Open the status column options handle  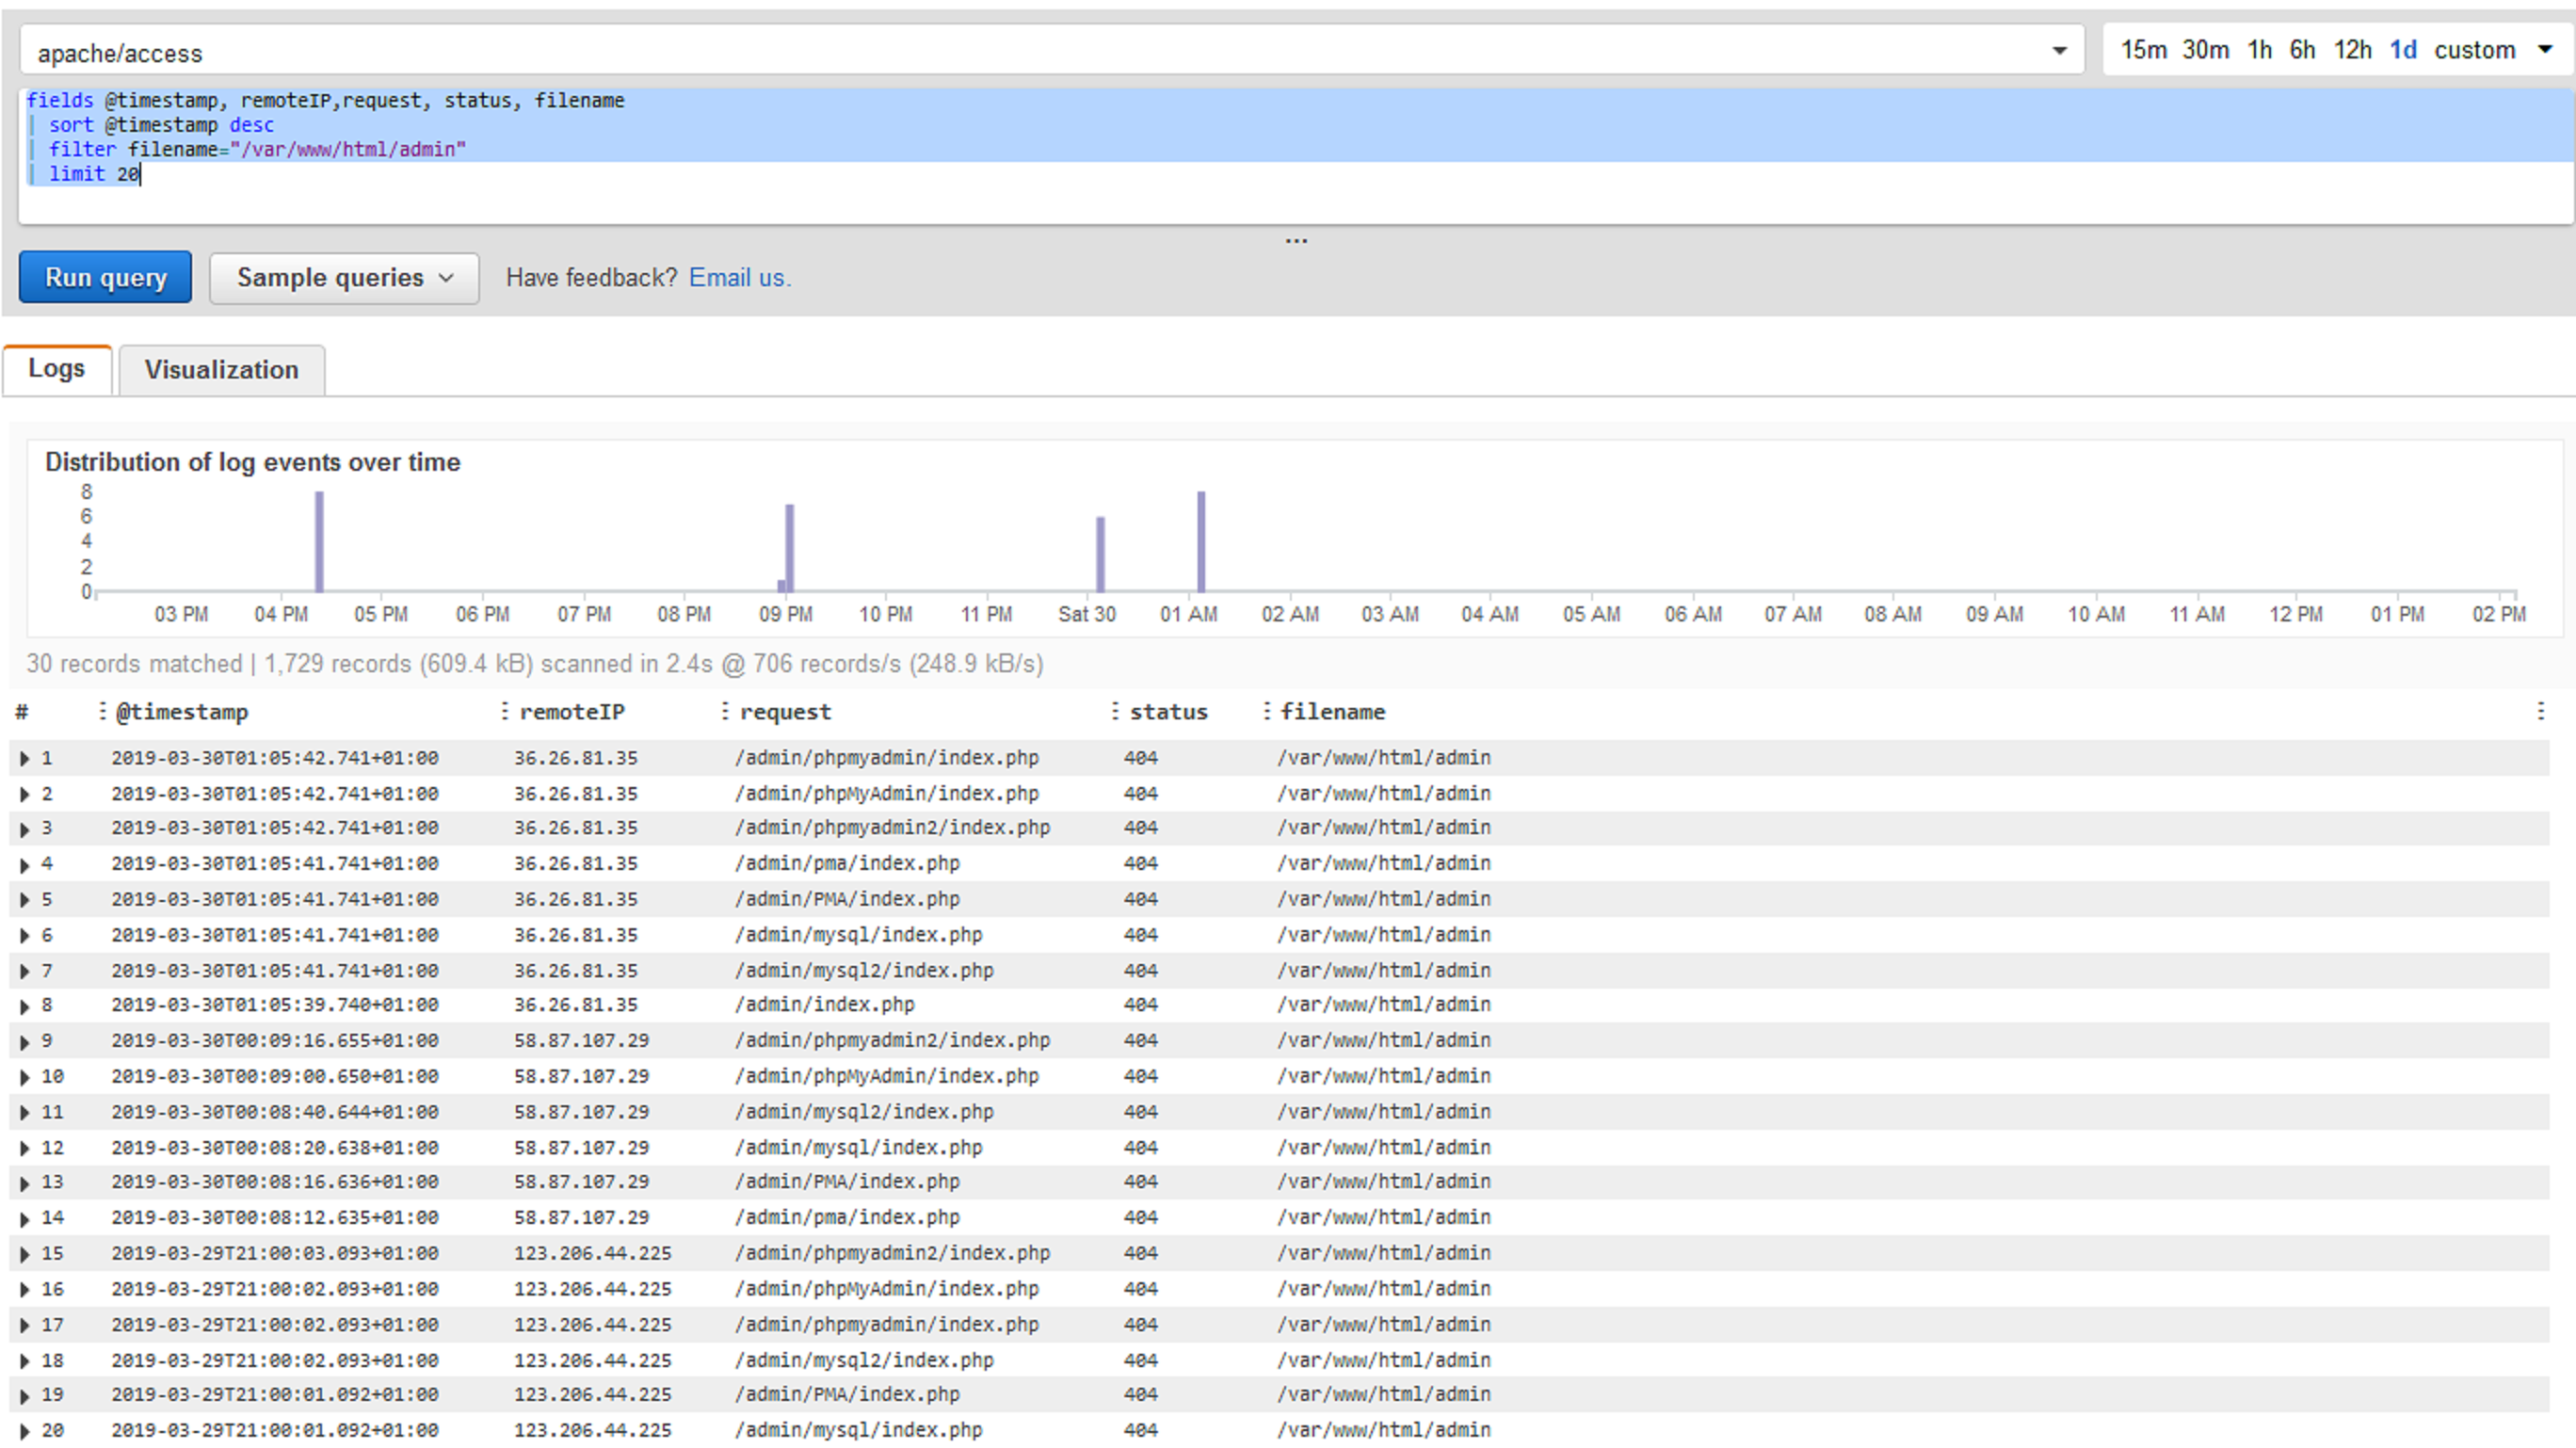click(x=1115, y=711)
